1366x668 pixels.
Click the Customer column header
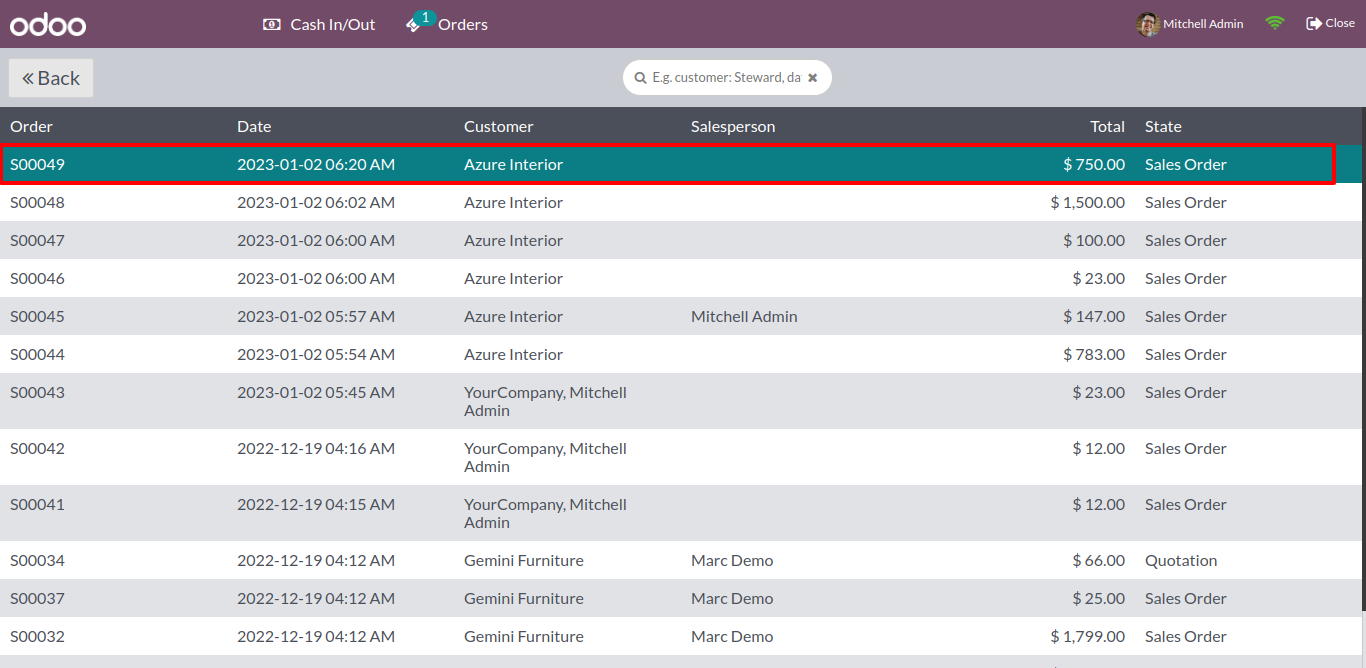click(x=499, y=127)
